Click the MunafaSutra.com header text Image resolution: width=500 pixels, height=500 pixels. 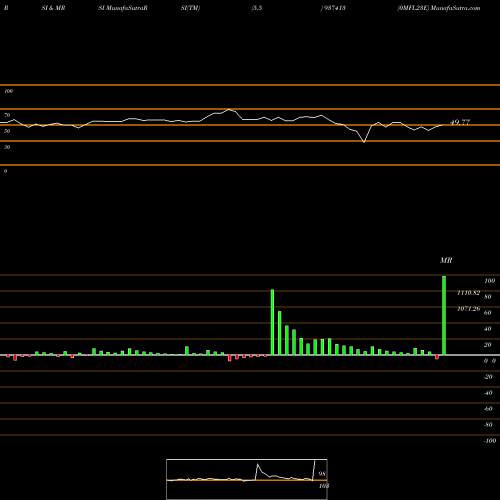coord(455,8)
